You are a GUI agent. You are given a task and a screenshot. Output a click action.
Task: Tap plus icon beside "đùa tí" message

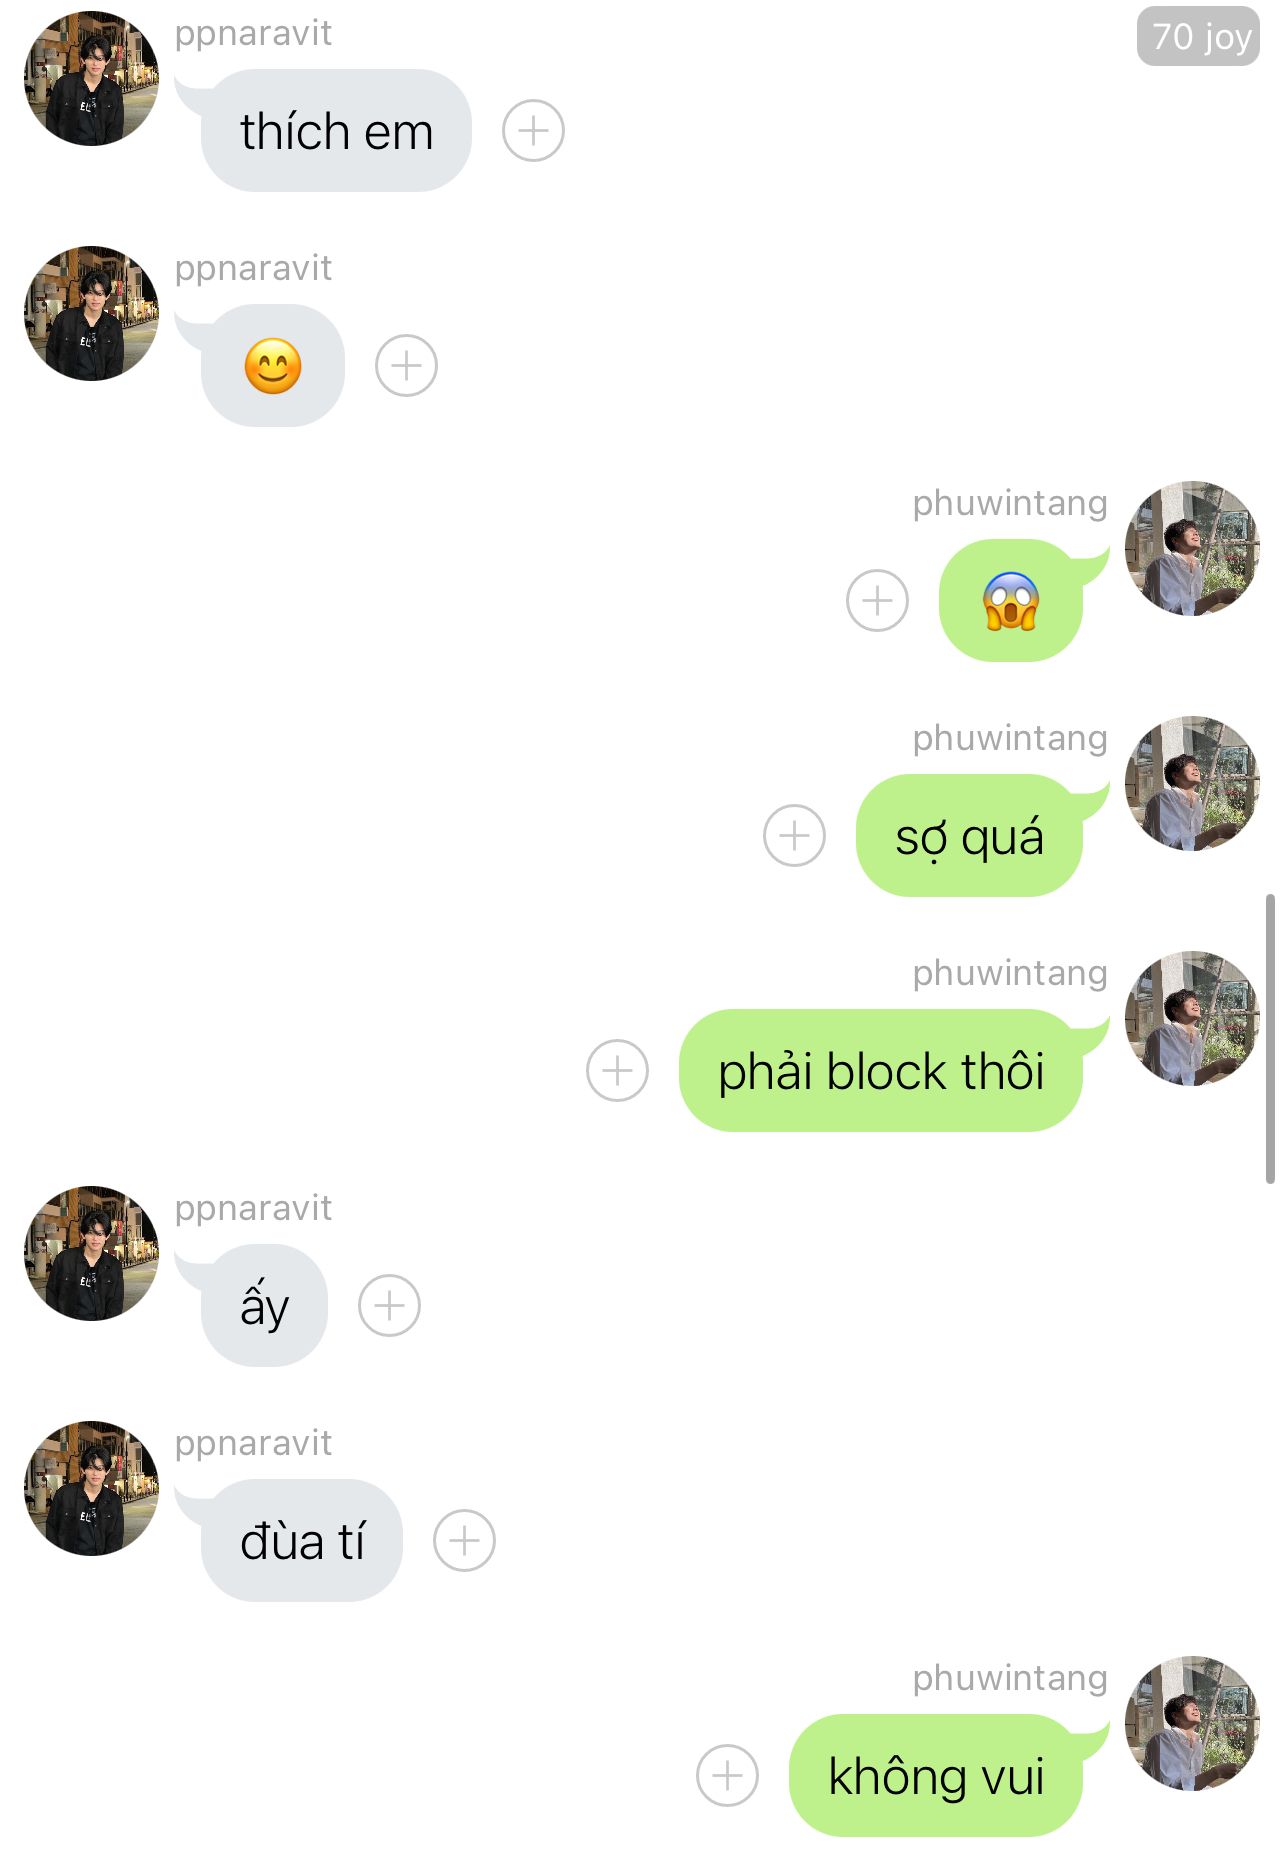464,1541
